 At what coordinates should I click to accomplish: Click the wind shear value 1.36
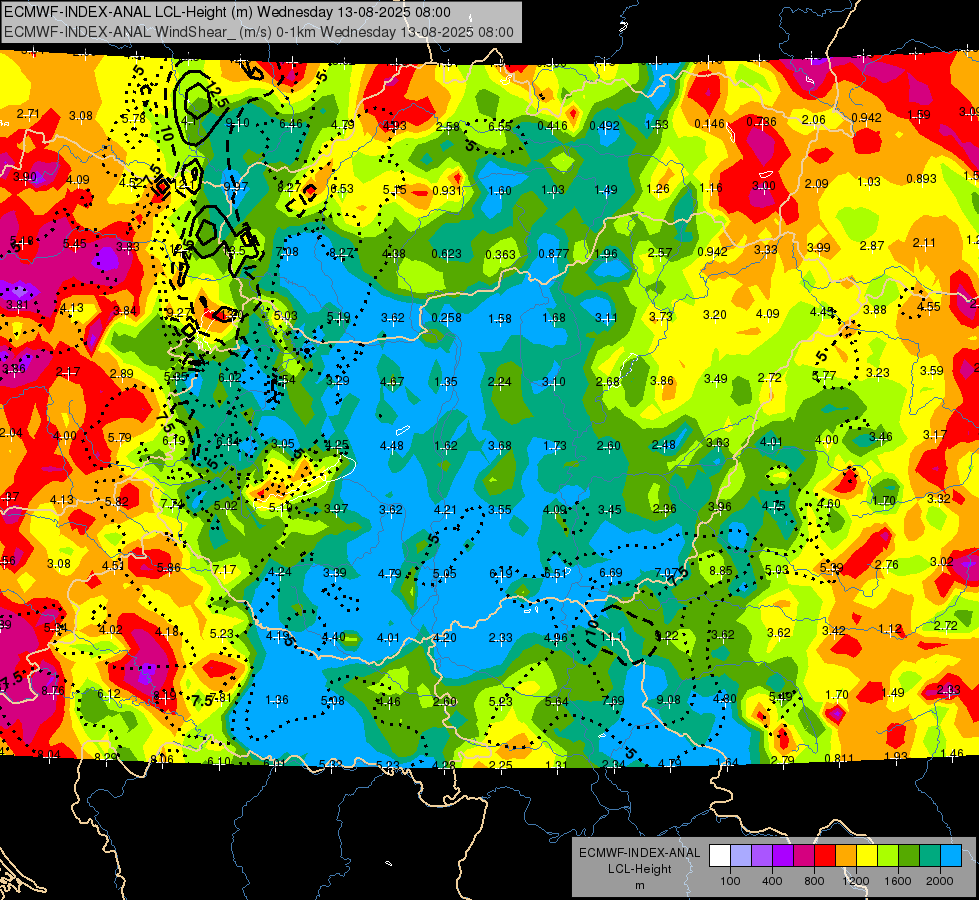(x=277, y=700)
